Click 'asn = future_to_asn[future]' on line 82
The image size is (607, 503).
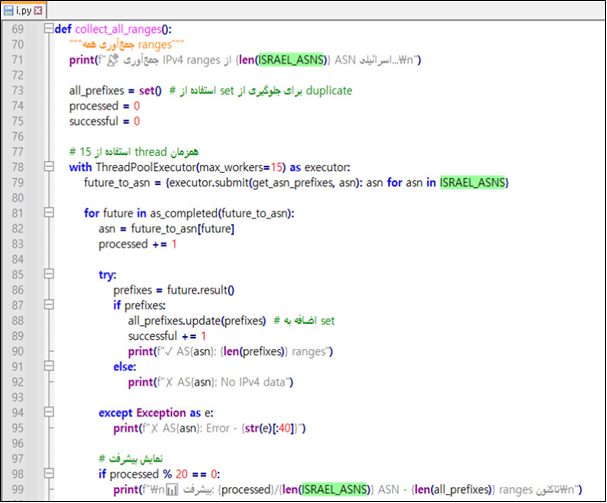pos(166,229)
